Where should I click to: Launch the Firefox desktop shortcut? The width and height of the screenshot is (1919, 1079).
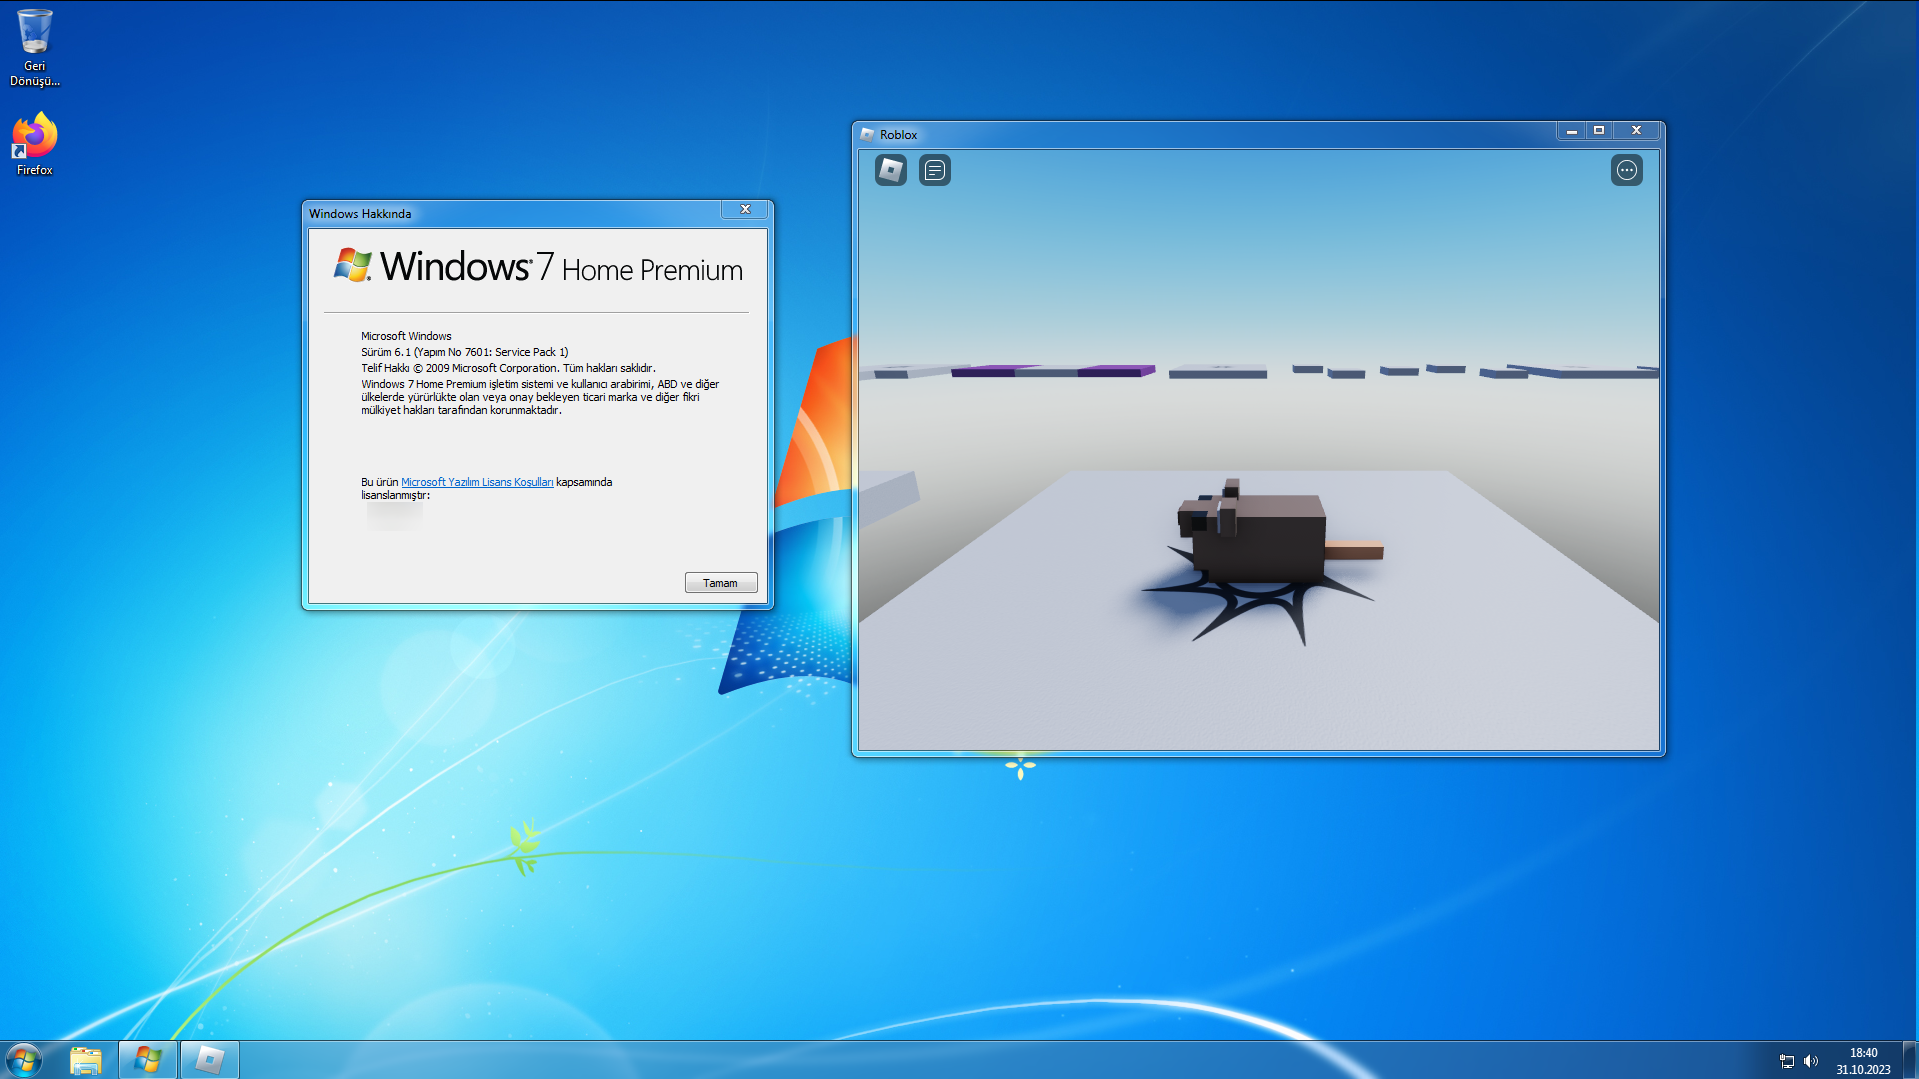[x=35, y=145]
